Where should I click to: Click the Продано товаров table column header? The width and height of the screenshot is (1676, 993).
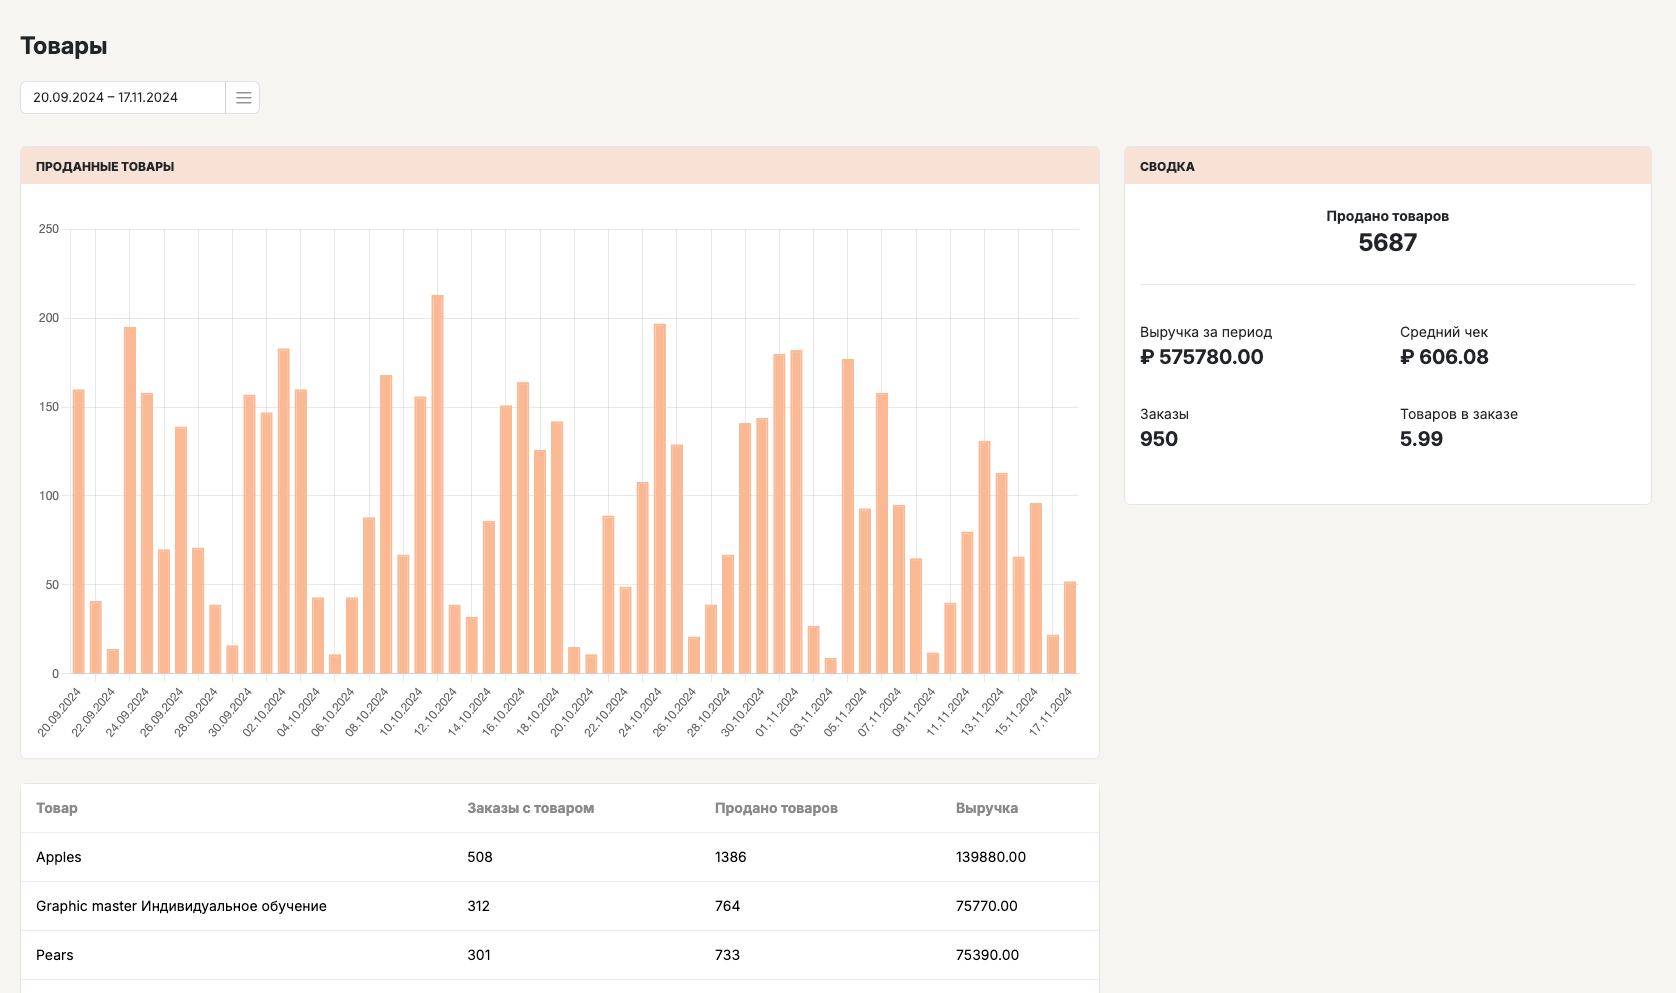tap(776, 808)
